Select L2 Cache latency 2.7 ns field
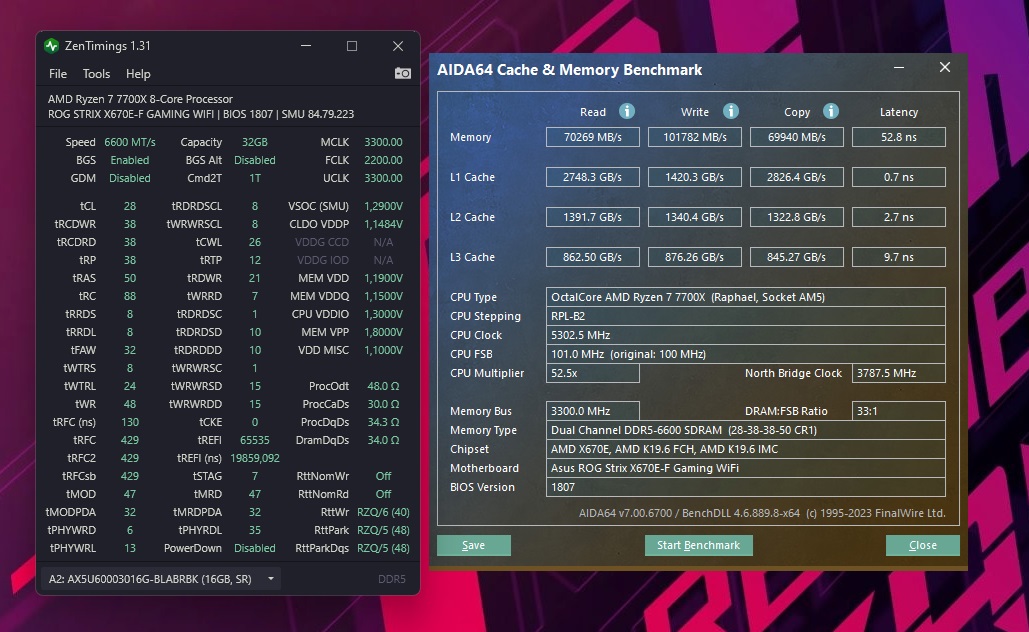 pyautogui.click(x=898, y=217)
